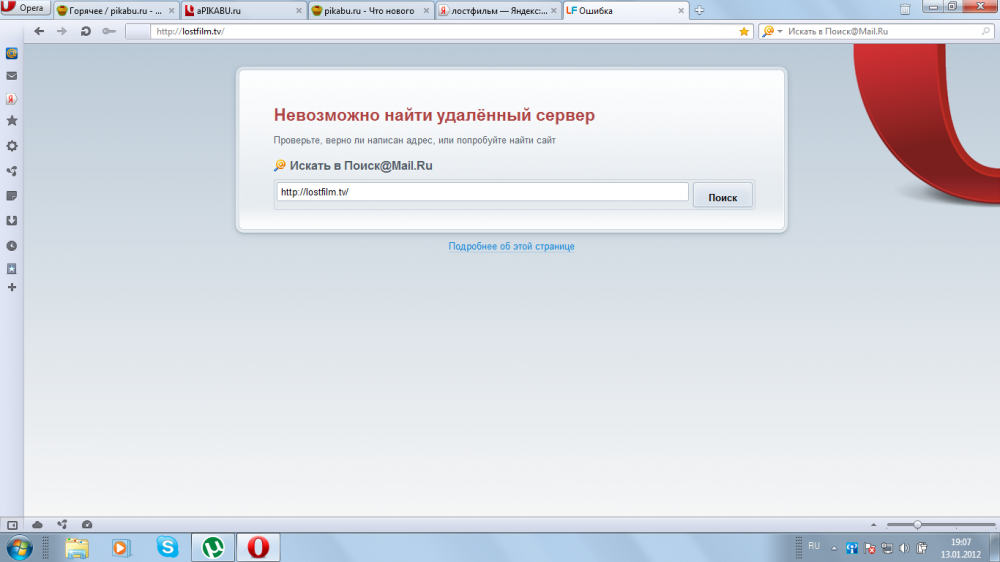Open the Notes panel in sidebar

12,195
